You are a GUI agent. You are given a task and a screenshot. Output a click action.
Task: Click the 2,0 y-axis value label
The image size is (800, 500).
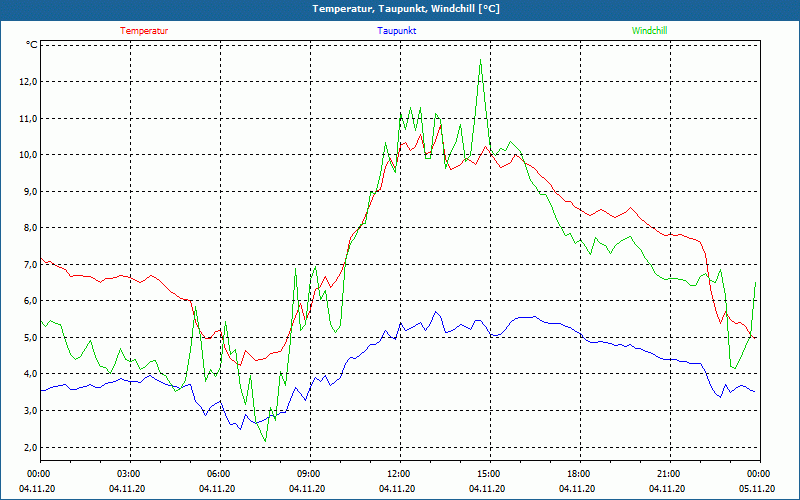tap(30, 447)
